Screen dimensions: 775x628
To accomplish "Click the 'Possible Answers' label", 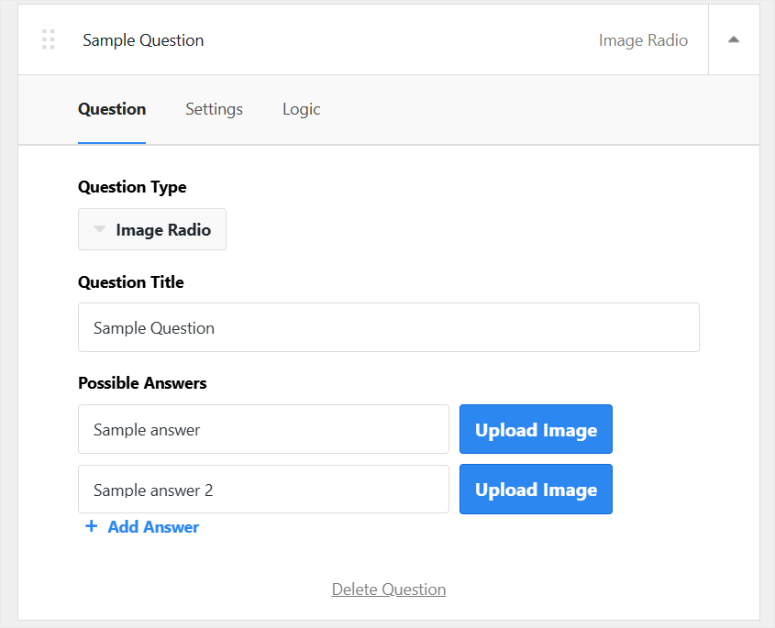I will 142,383.
